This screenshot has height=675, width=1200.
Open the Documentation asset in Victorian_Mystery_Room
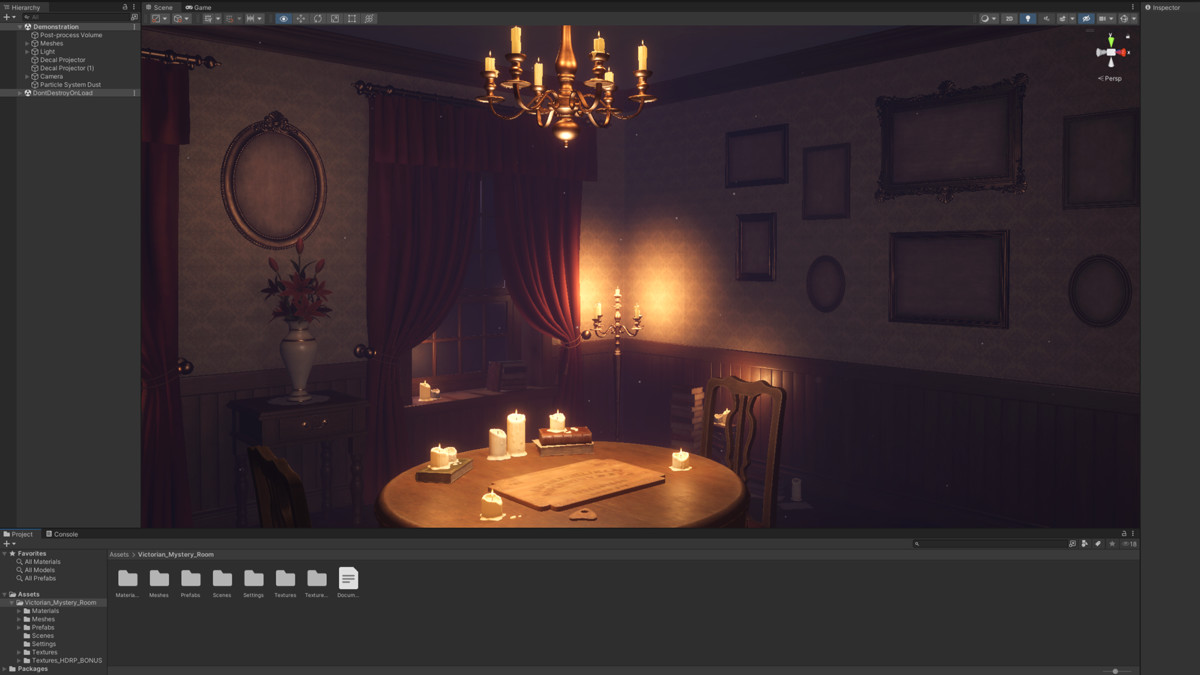[347, 580]
